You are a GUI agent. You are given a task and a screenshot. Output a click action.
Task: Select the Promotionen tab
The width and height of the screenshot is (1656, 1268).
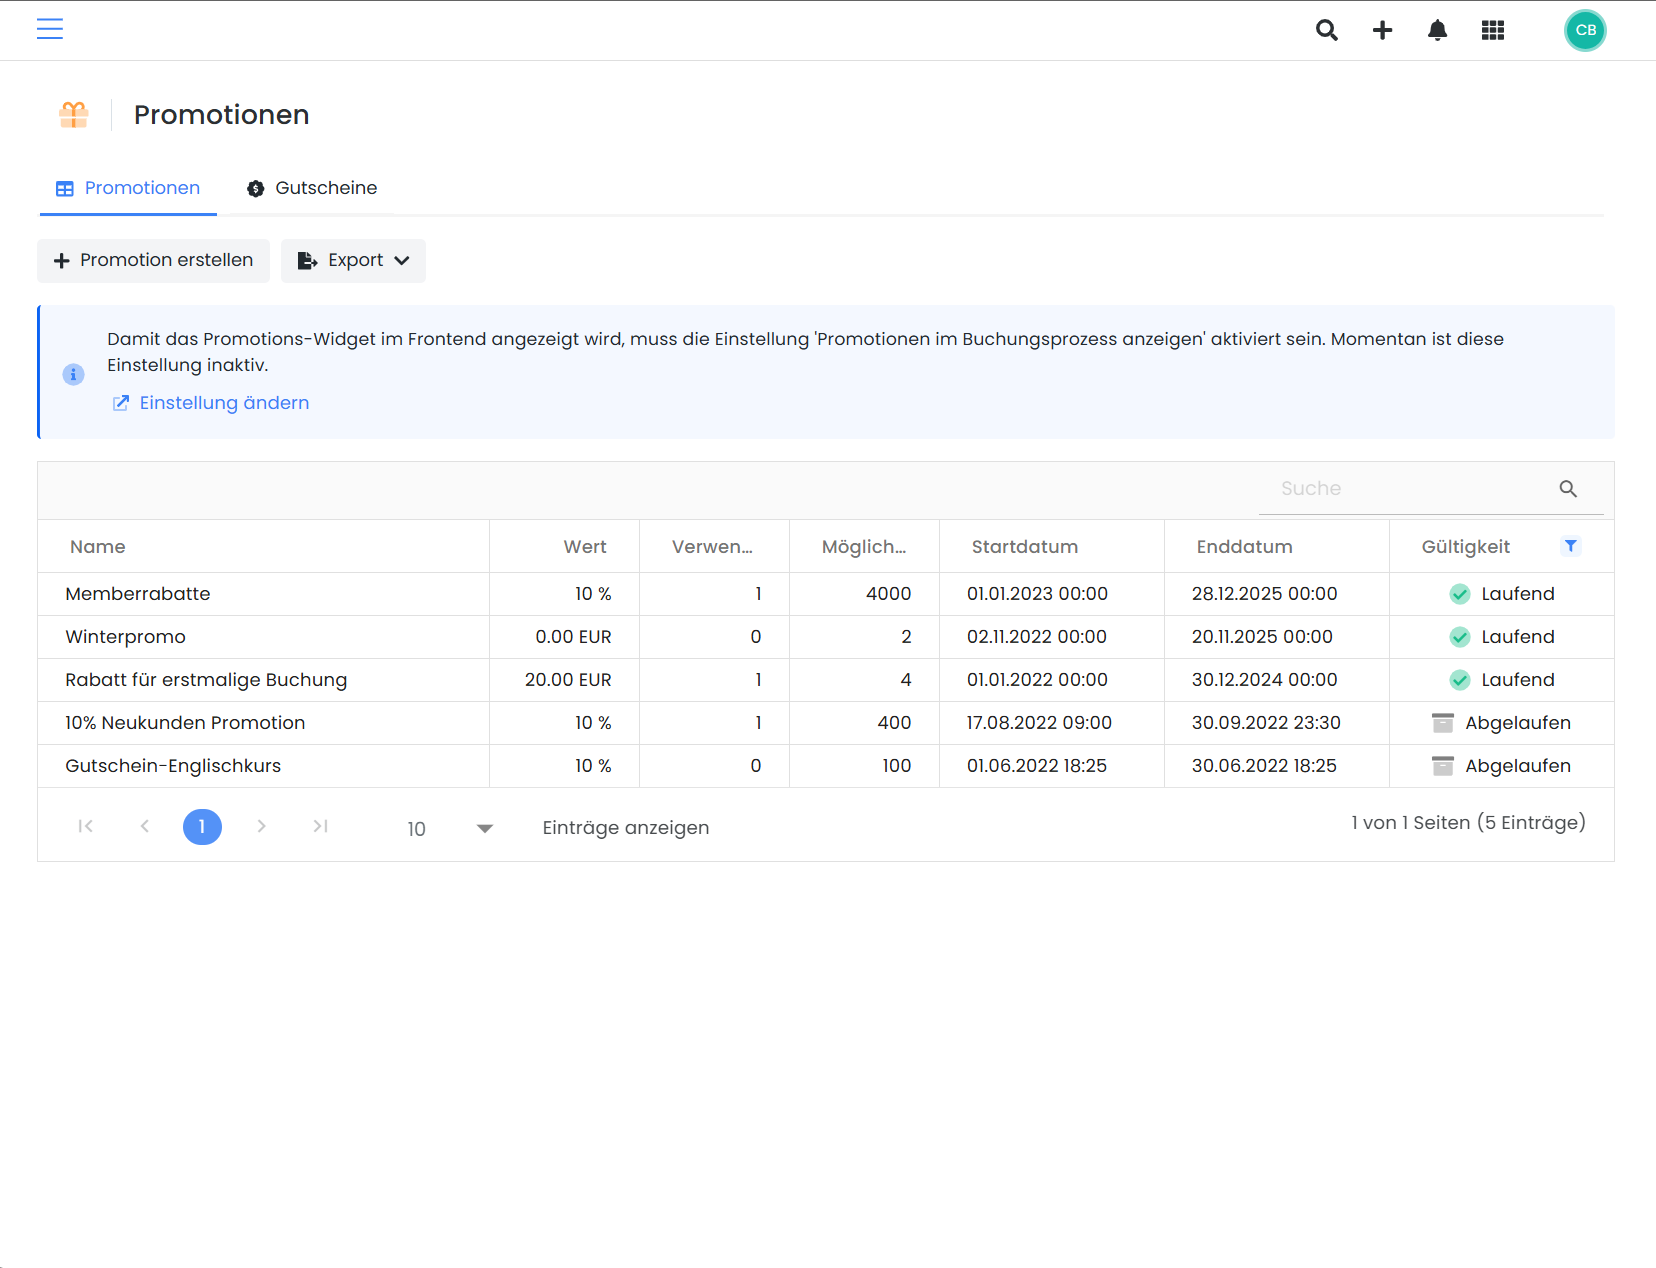[x=128, y=188]
